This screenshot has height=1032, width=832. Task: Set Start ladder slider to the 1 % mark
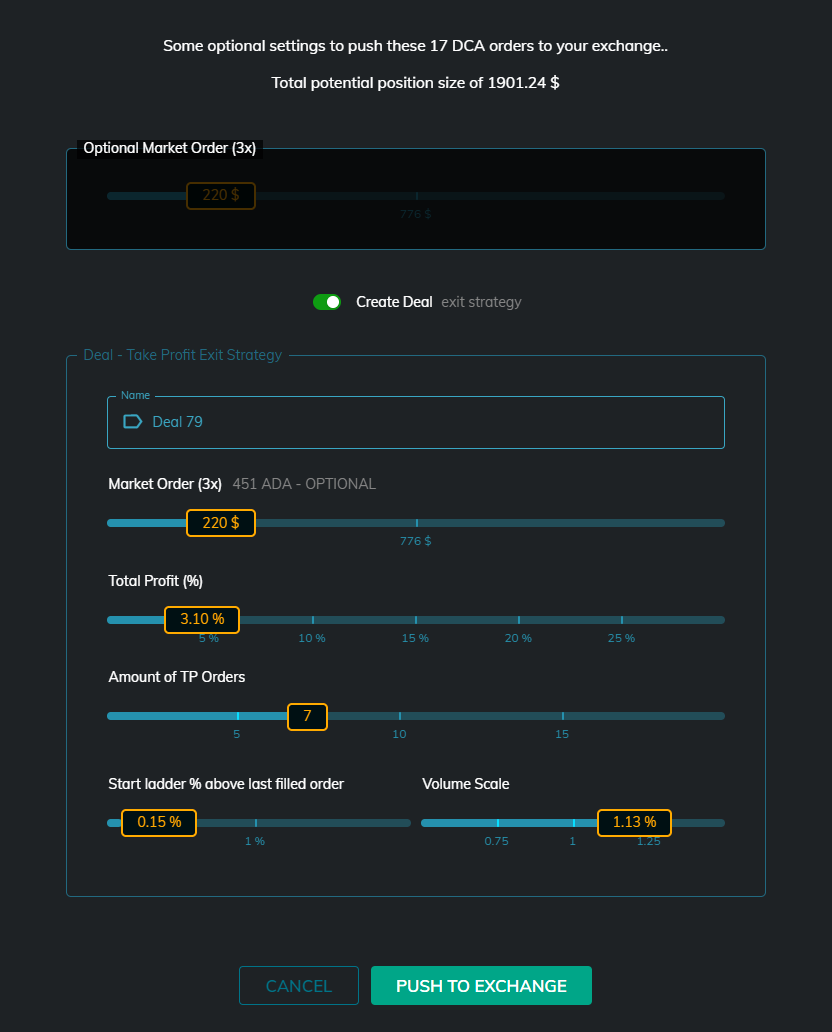(x=255, y=823)
